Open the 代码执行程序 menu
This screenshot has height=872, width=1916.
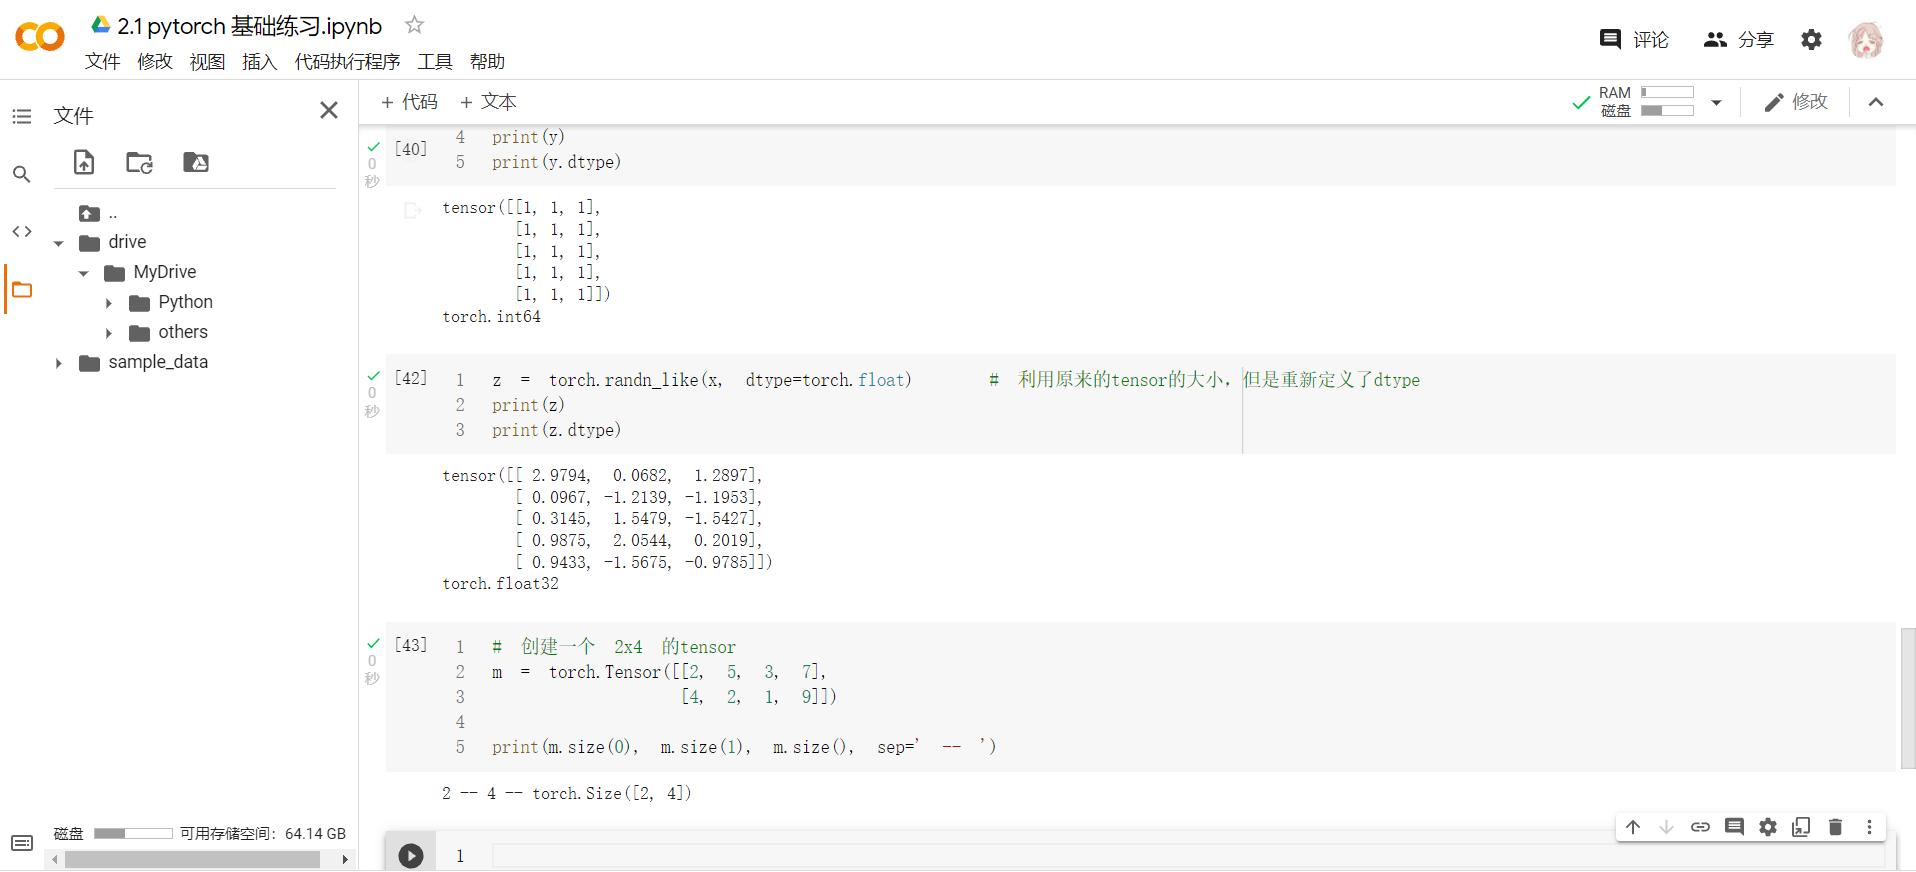[347, 62]
